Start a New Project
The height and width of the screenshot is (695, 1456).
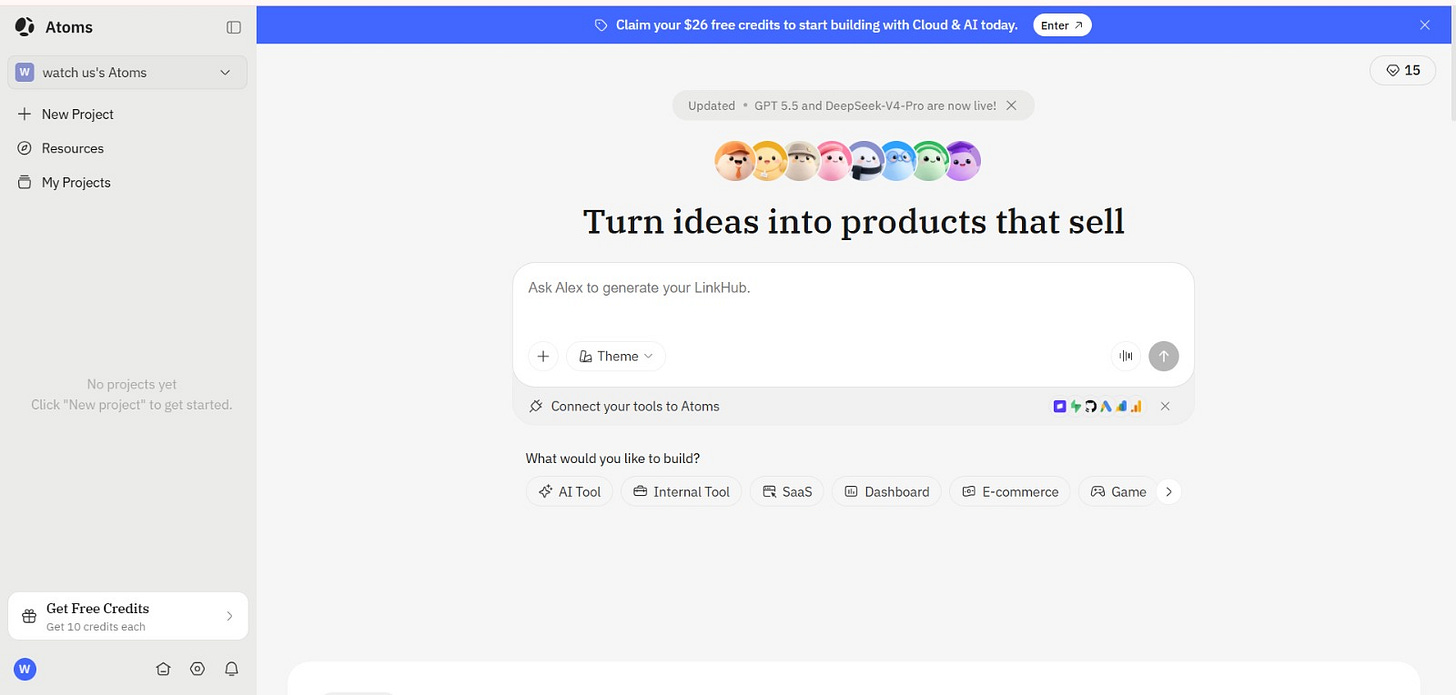(66, 114)
